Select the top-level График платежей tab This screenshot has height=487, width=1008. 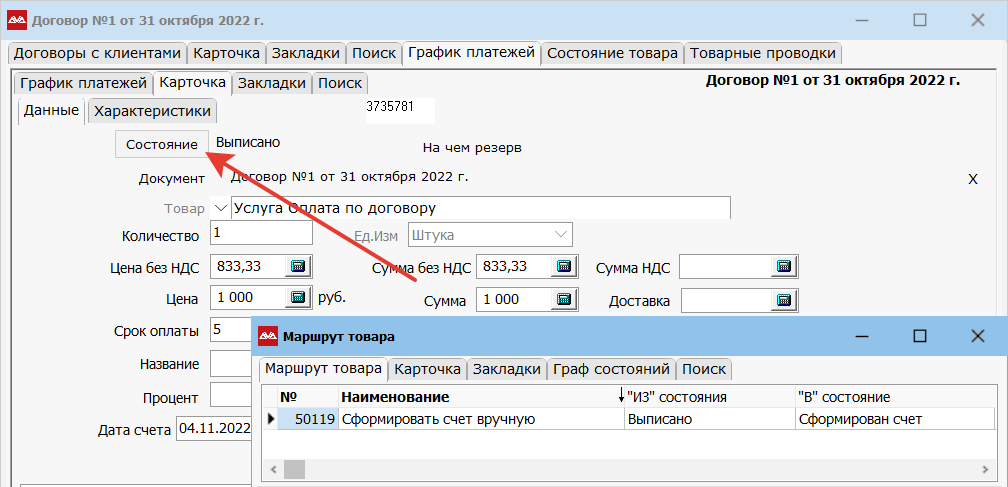(x=472, y=52)
